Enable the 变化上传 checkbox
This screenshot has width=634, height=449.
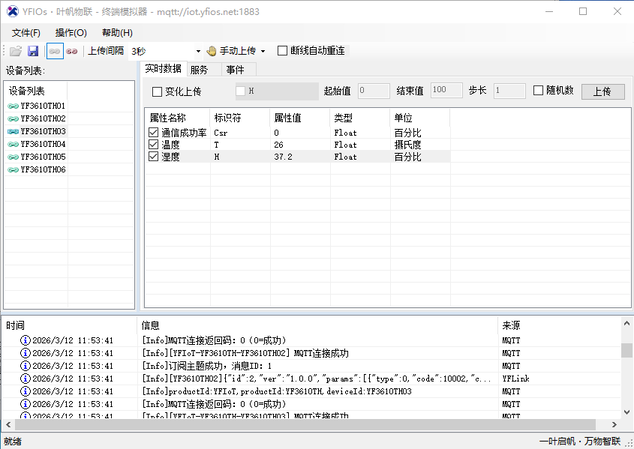(157, 92)
